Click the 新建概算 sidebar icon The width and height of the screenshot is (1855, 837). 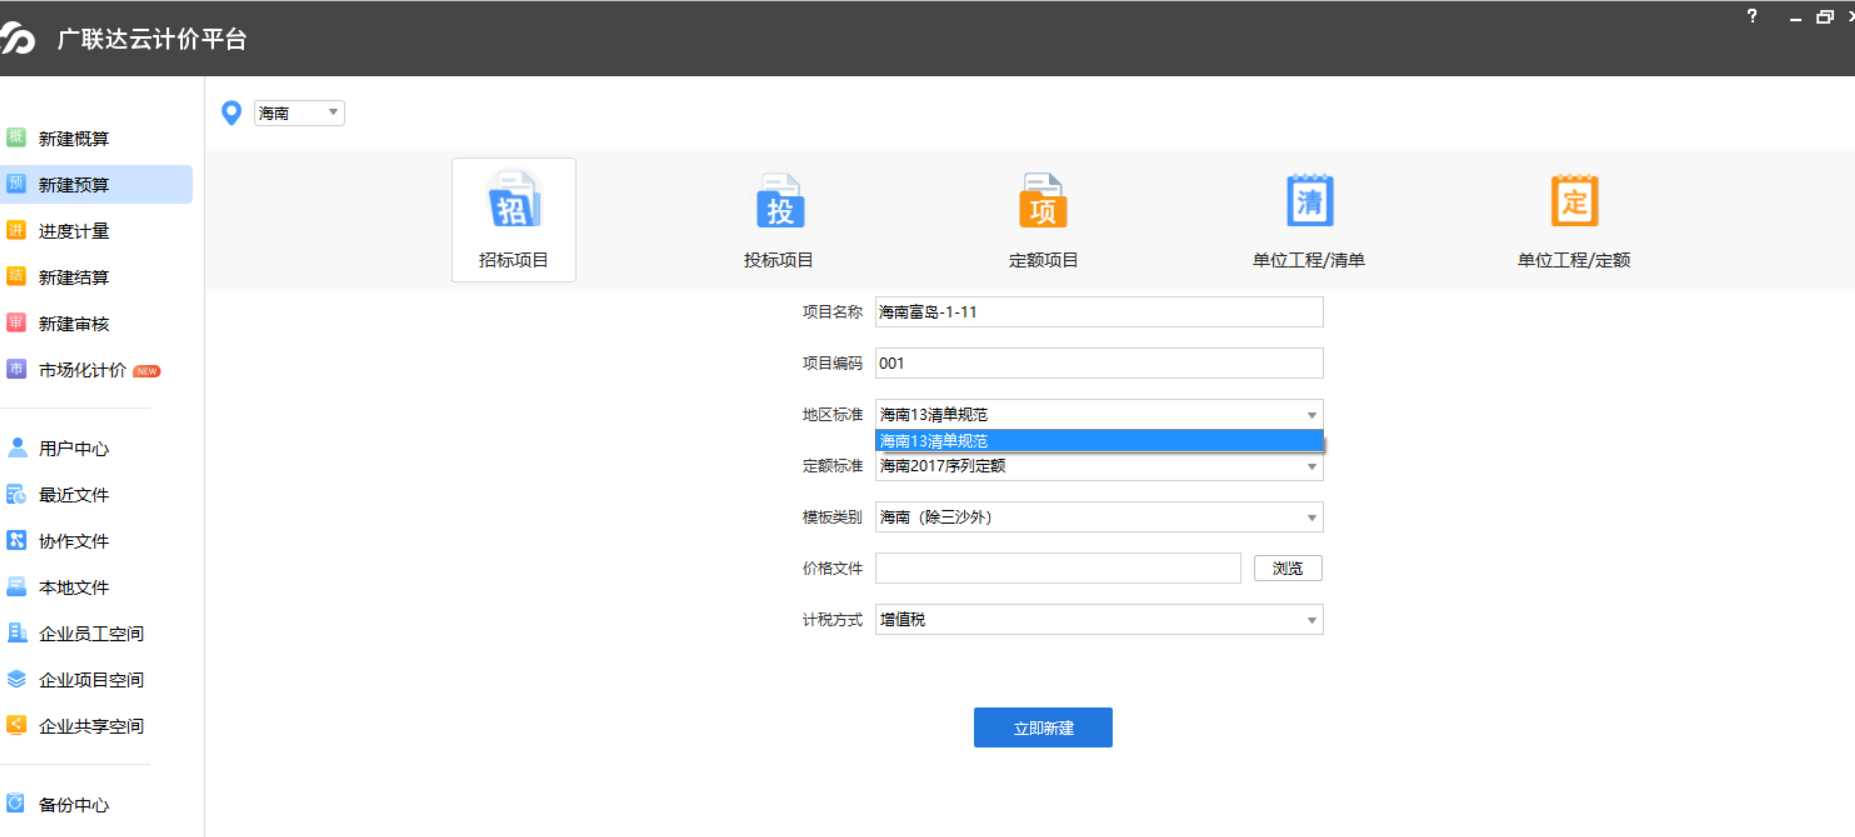tap(16, 137)
